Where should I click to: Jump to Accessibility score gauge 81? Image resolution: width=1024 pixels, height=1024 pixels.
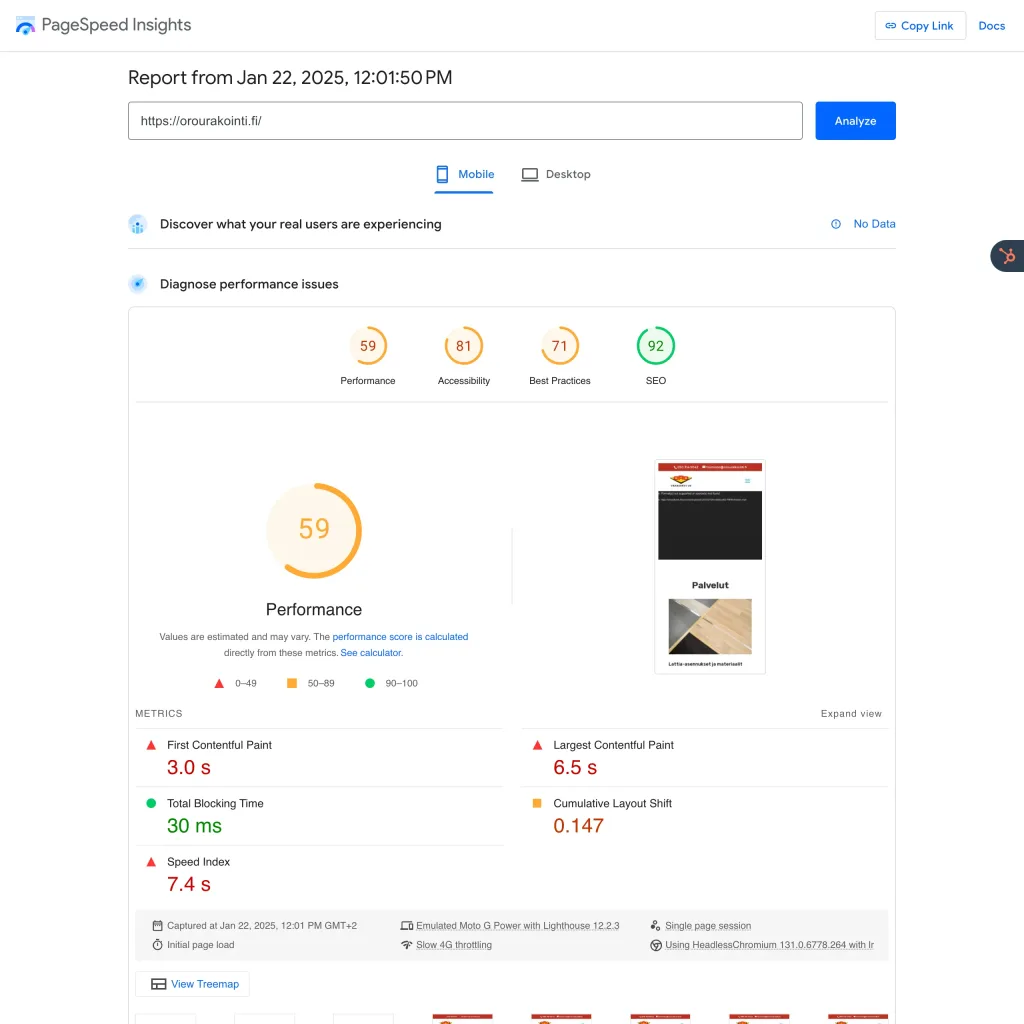(x=464, y=347)
